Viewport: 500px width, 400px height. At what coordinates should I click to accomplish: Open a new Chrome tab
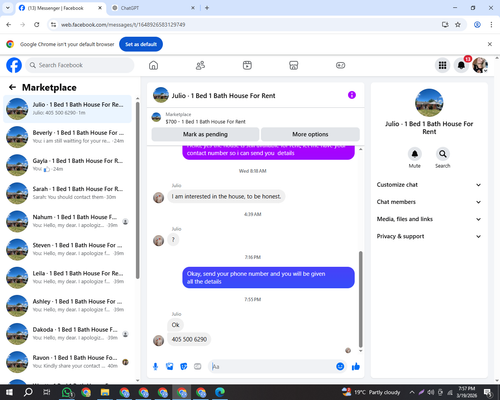(207, 8)
